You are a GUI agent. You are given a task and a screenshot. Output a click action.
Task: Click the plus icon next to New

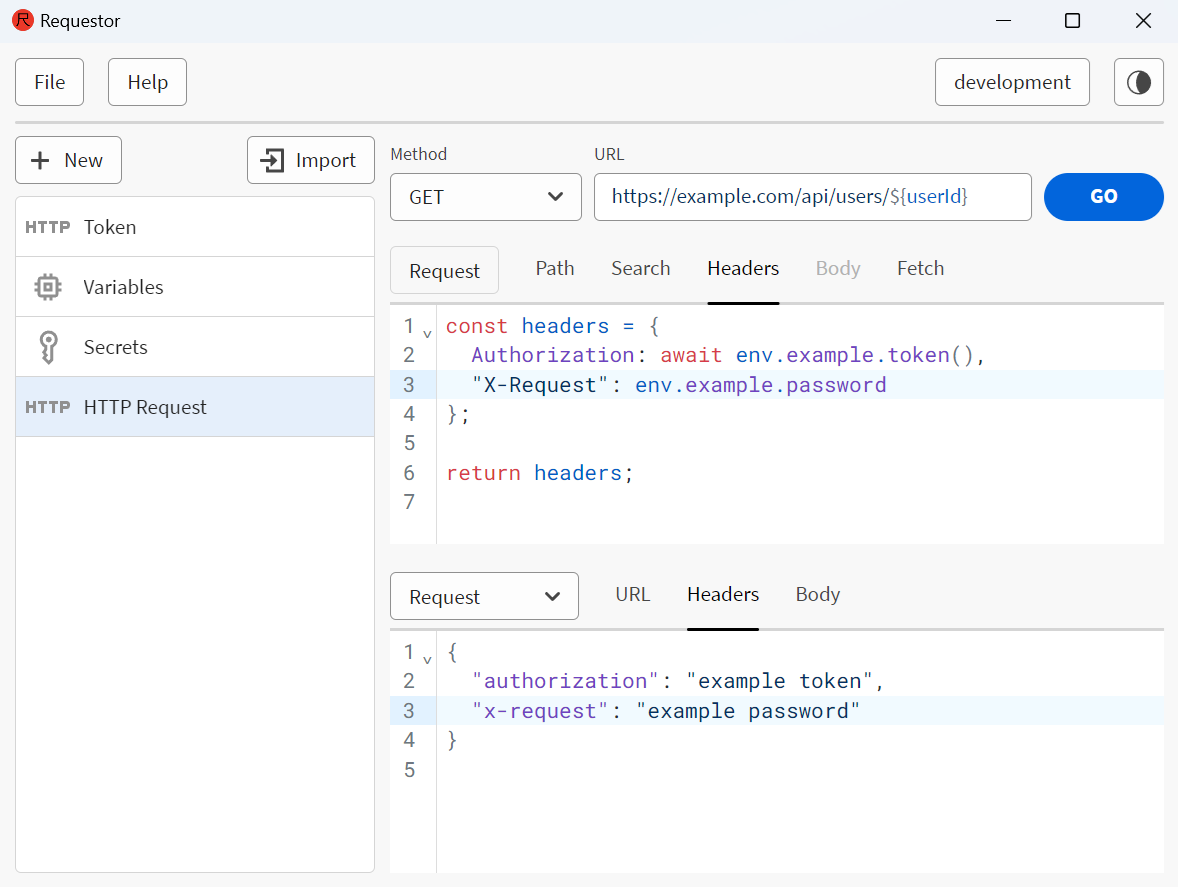click(39, 160)
